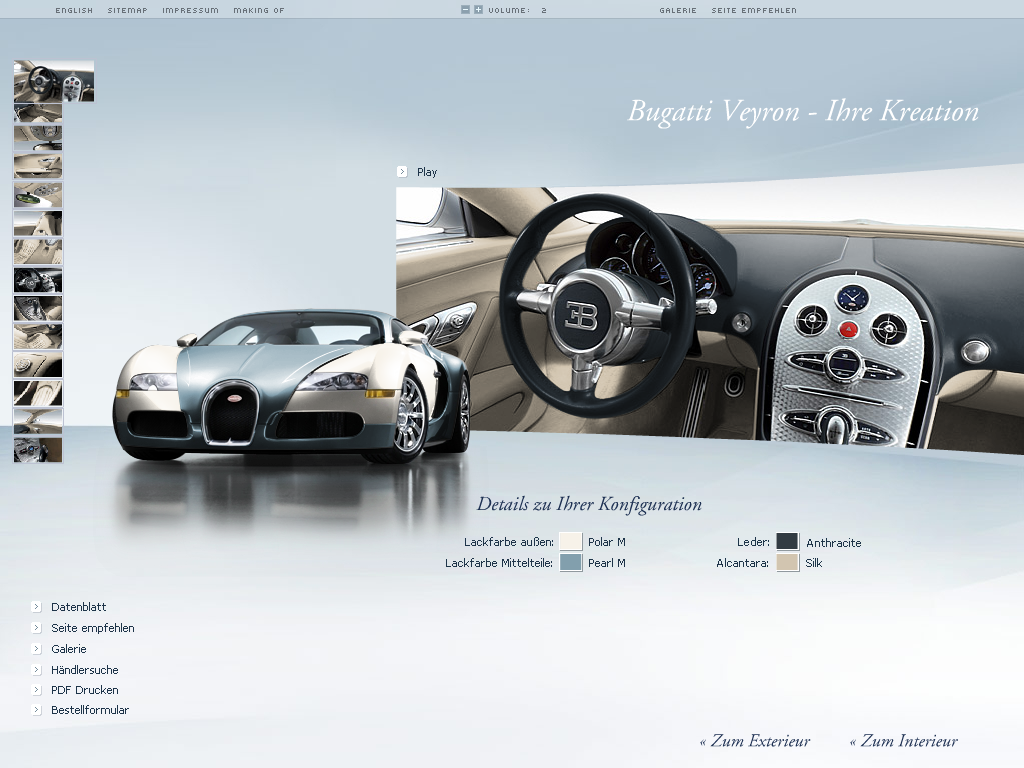Switch site language to English

[74, 10]
